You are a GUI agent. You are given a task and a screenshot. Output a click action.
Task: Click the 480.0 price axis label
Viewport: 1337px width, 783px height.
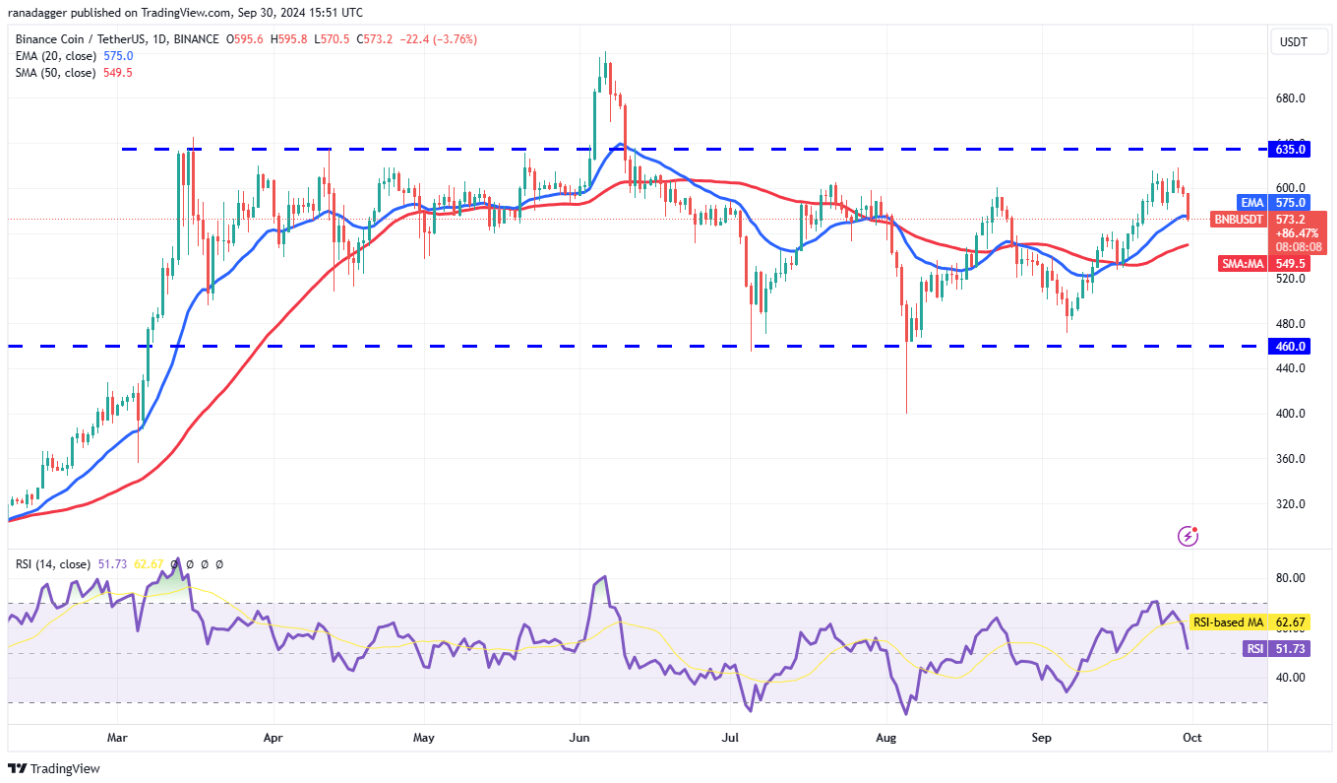tap(1290, 323)
